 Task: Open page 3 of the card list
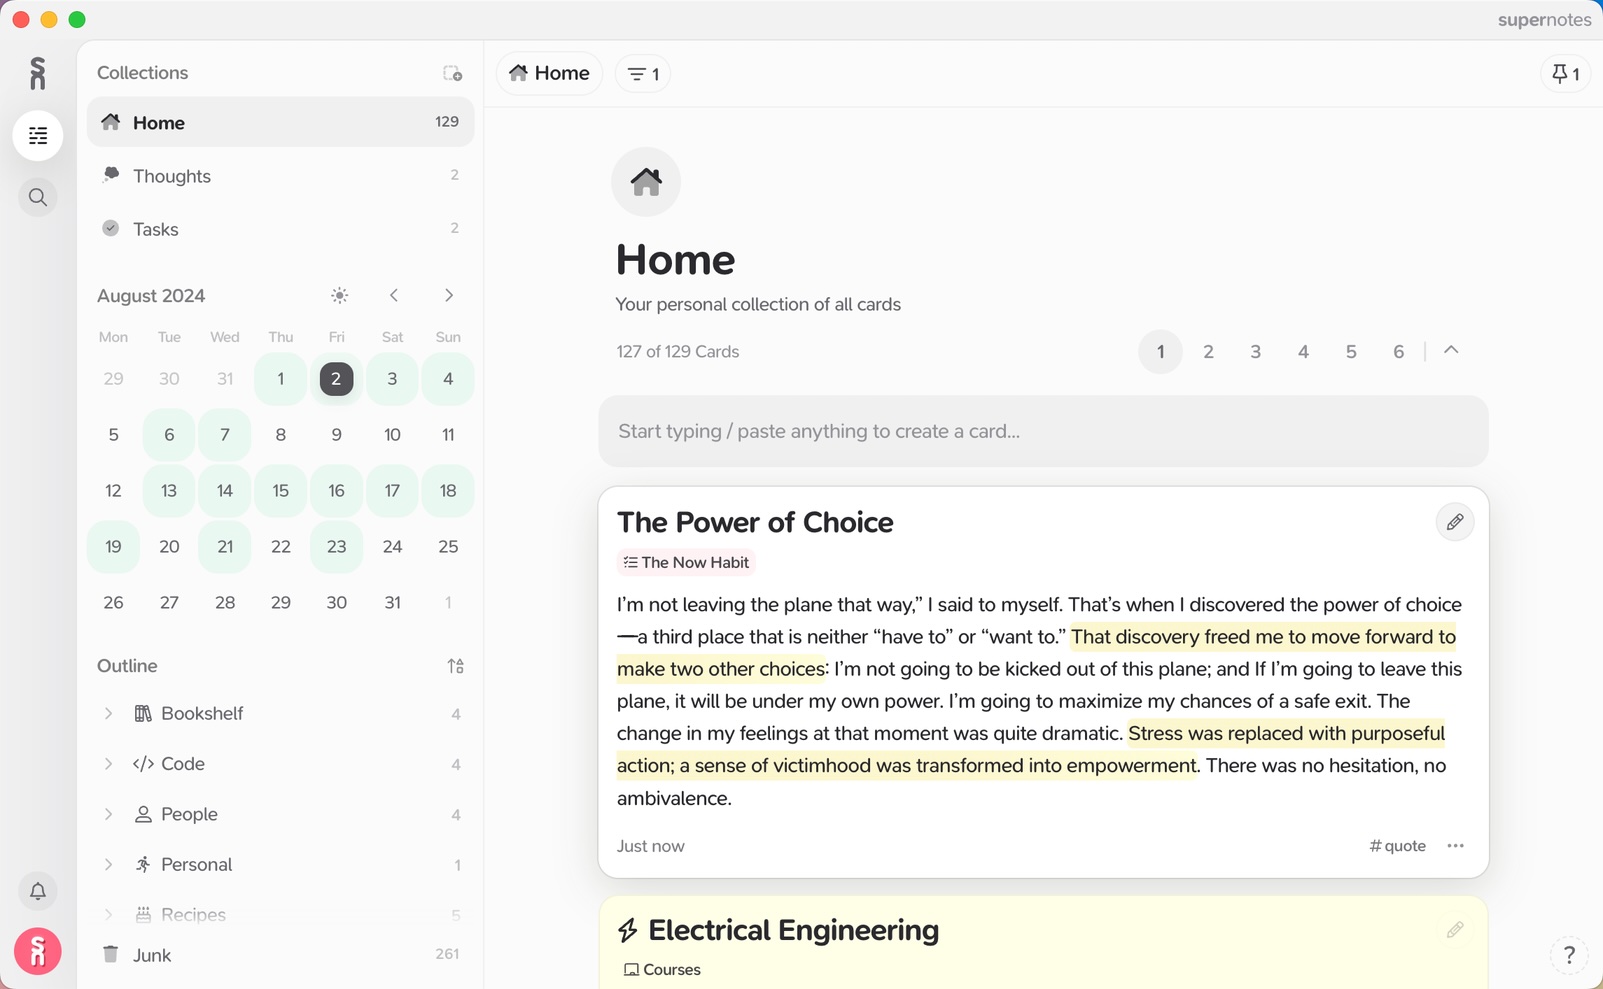tap(1255, 351)
